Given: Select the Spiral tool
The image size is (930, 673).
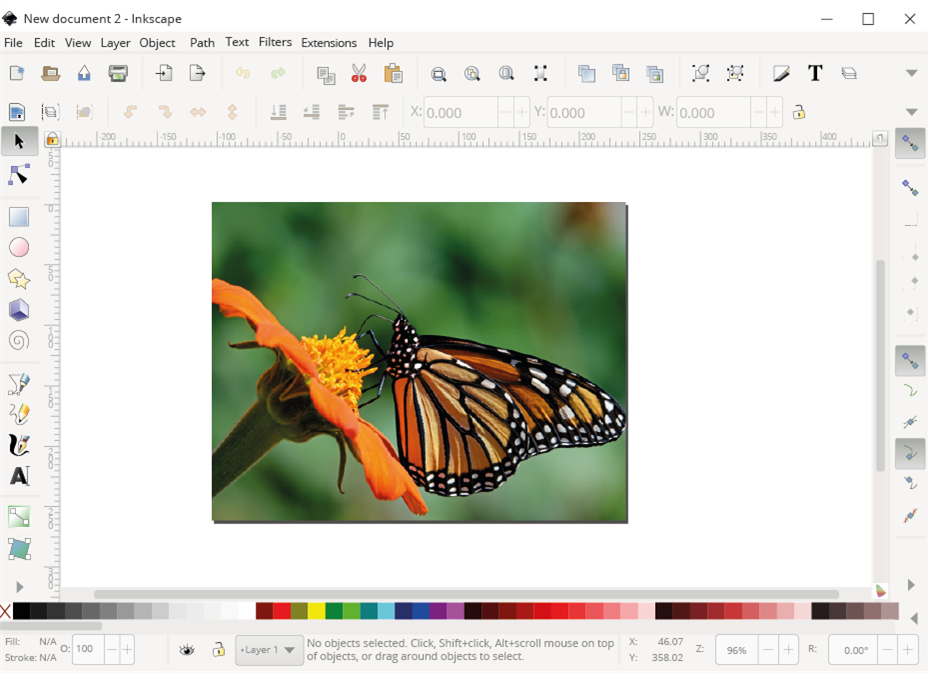Looking at the screenshot, I should (18, 341).
